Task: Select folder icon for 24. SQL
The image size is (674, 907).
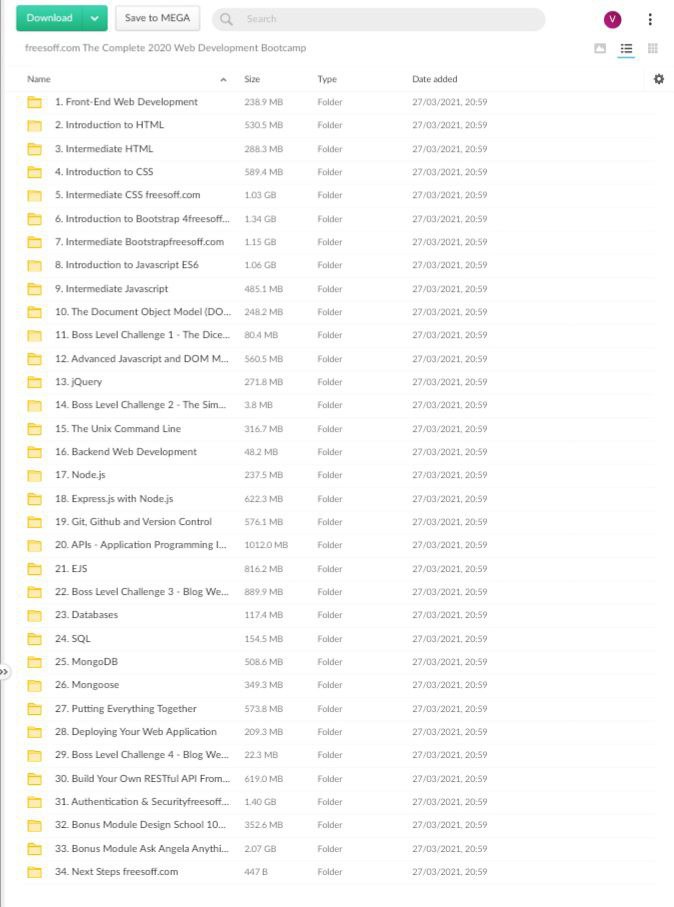Action: [x=35, y=639]
